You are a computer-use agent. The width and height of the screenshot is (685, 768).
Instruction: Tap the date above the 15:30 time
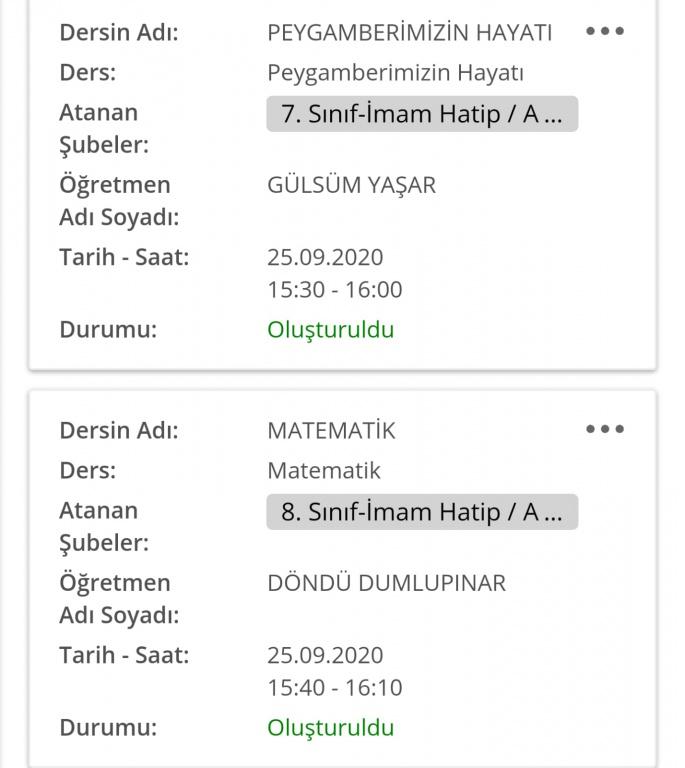point(325,257)
